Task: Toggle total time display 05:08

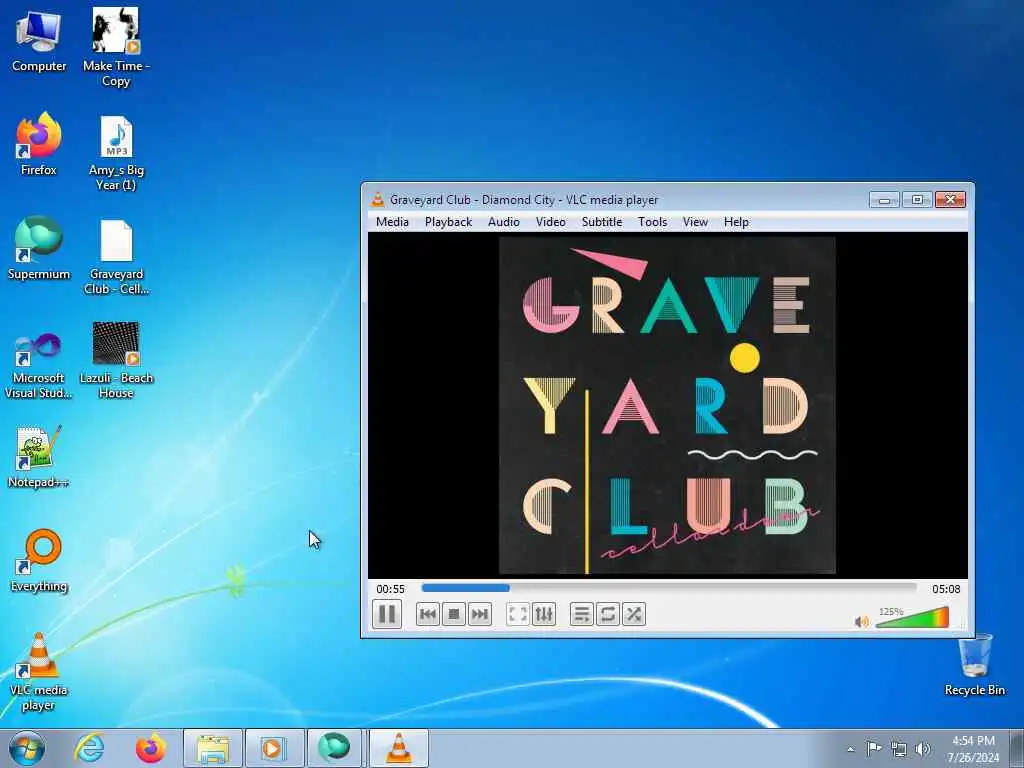Action: tap(946, 589)
